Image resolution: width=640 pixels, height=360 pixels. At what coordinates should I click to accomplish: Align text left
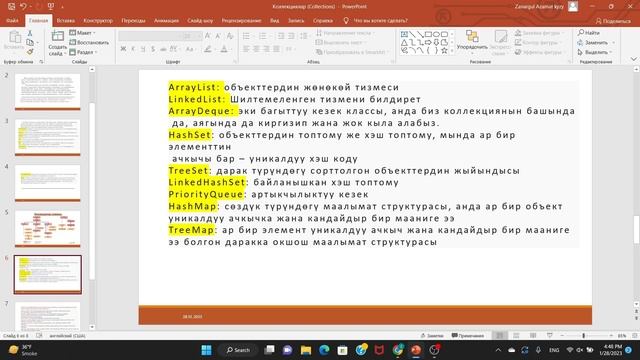click(x=246, y=49)
